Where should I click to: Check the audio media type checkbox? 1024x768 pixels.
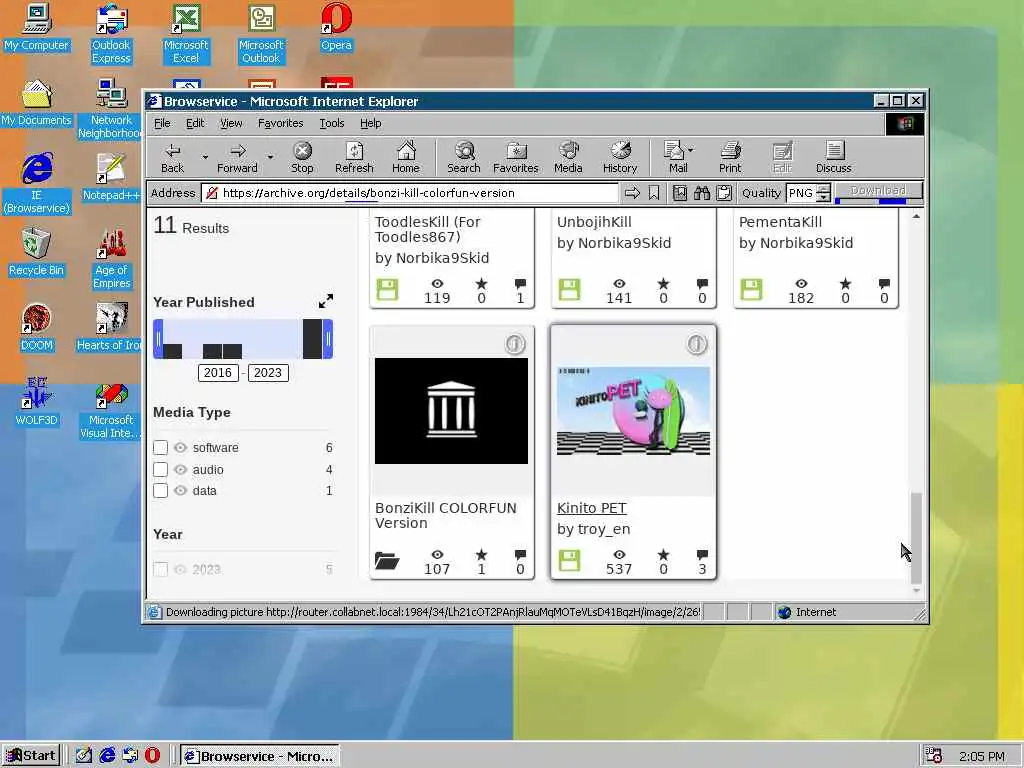[160, 470]
